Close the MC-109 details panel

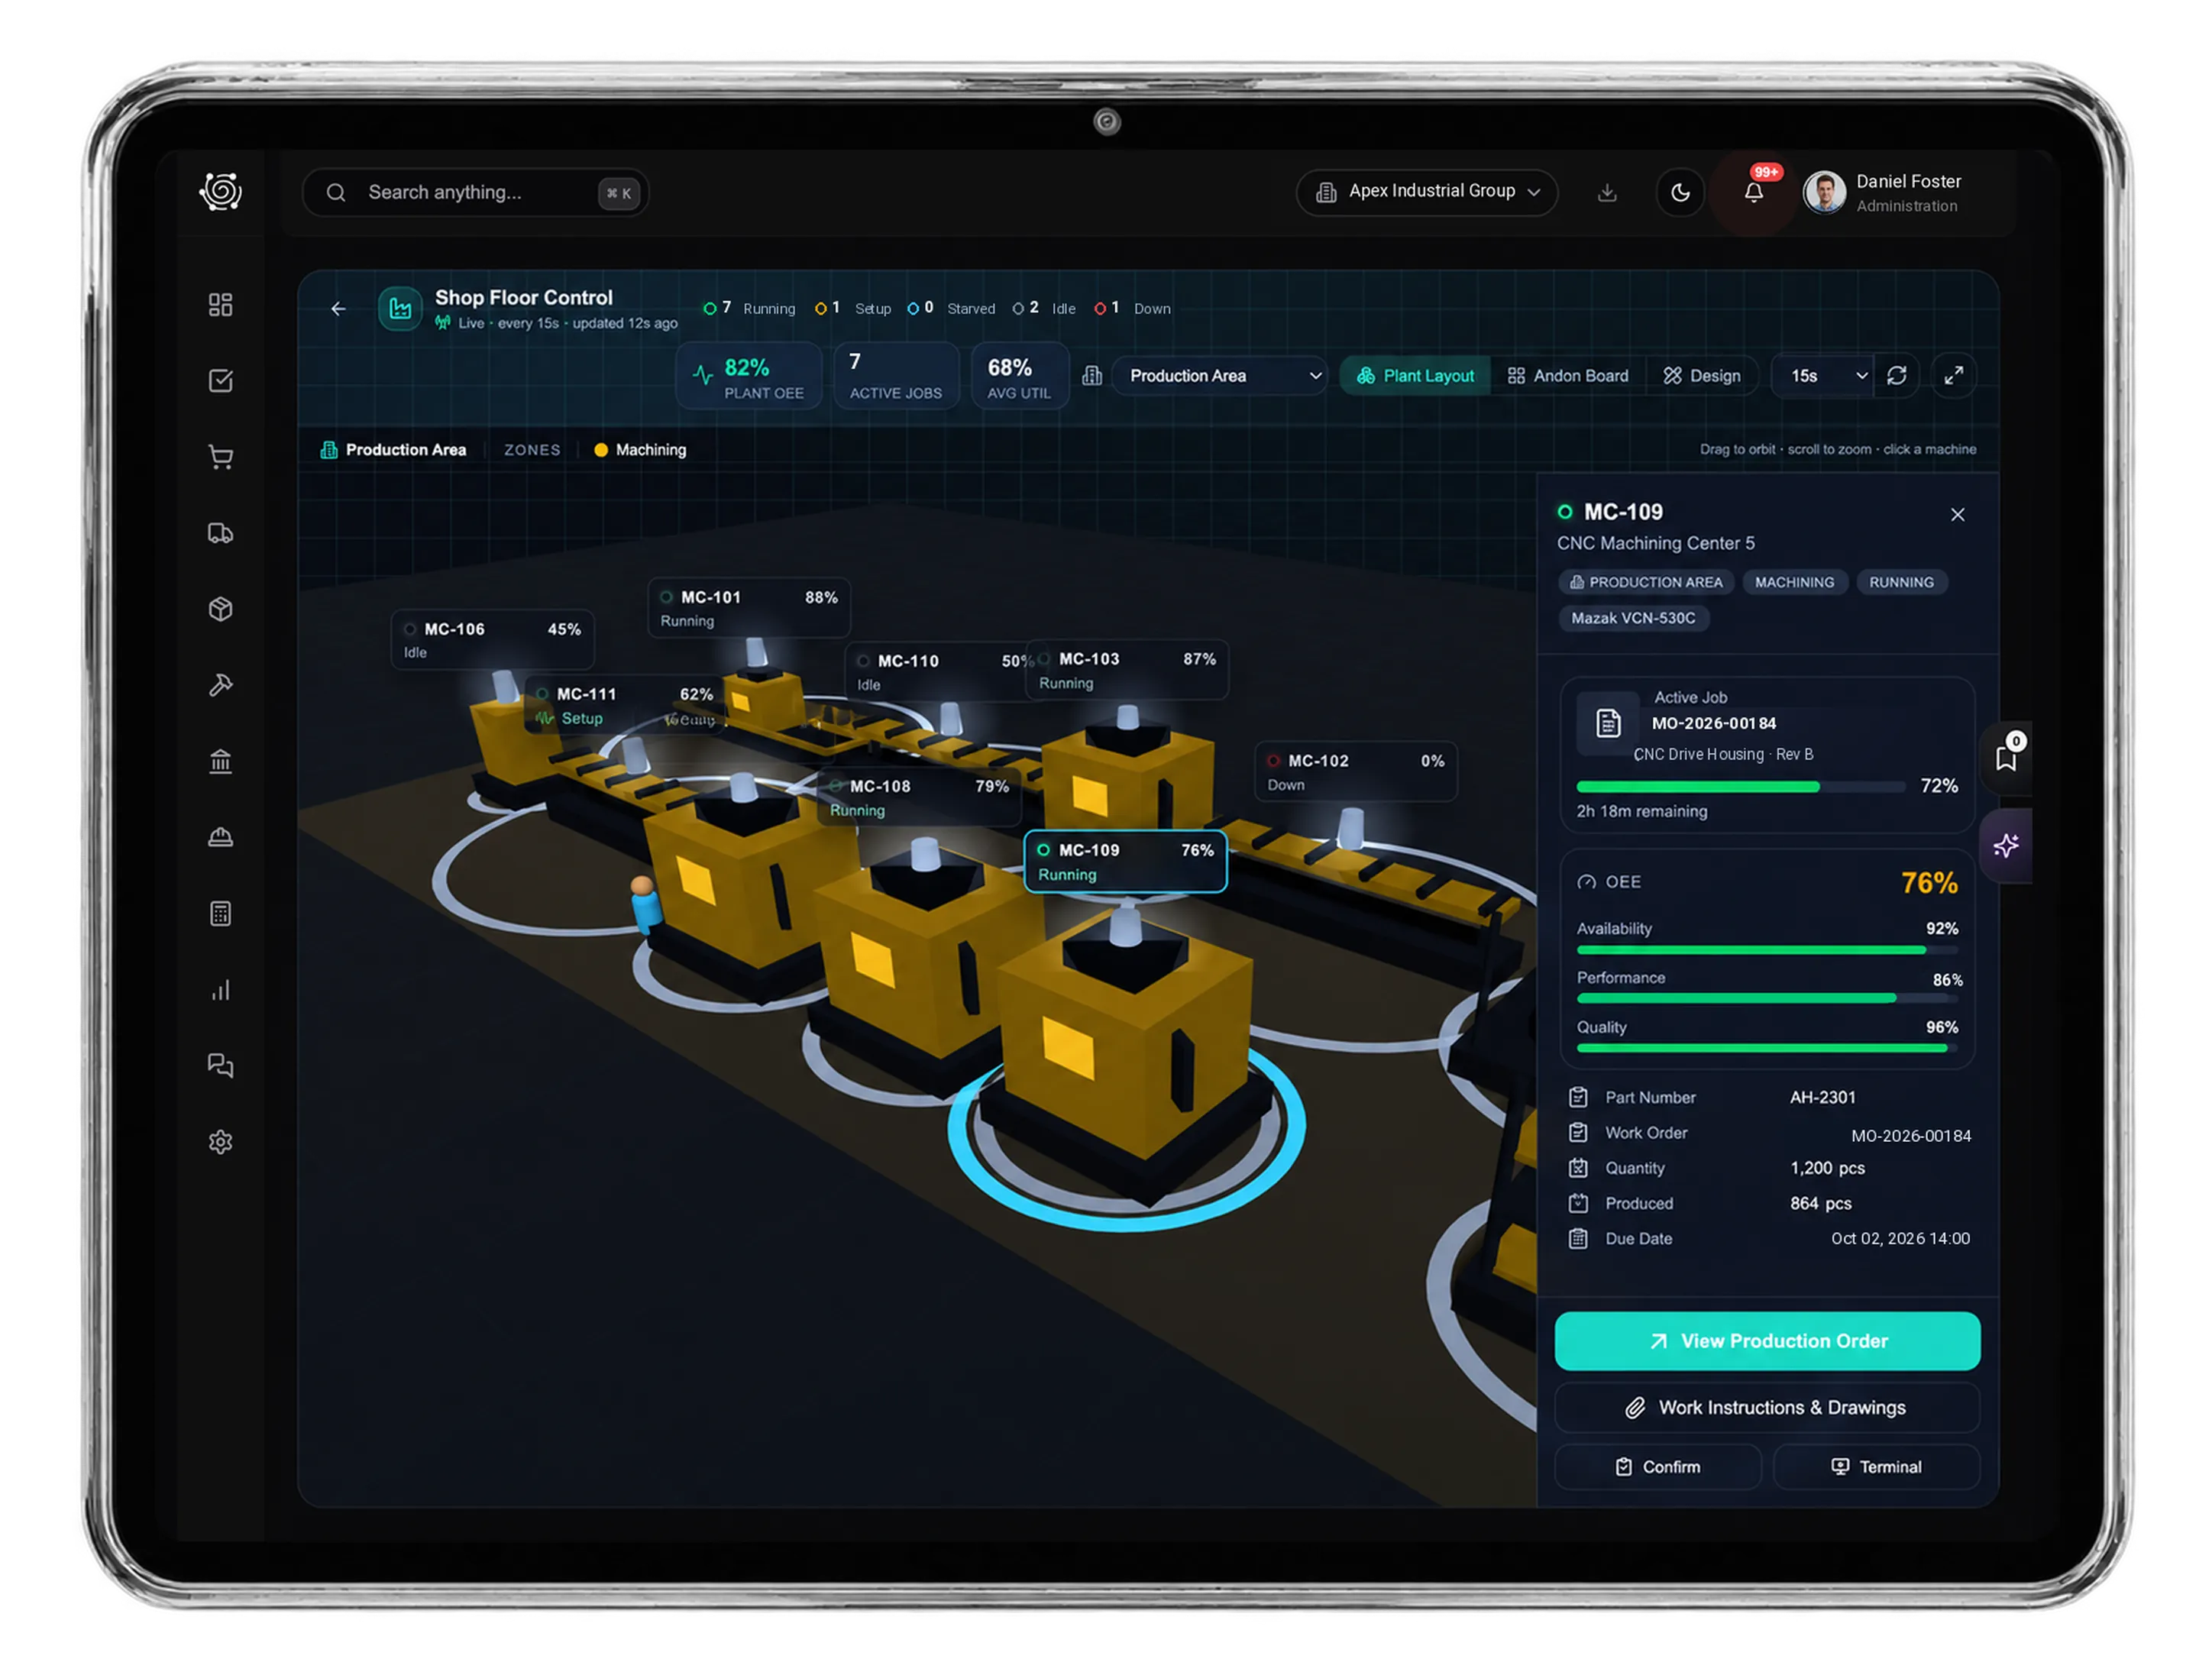[x=1957, y=515]
